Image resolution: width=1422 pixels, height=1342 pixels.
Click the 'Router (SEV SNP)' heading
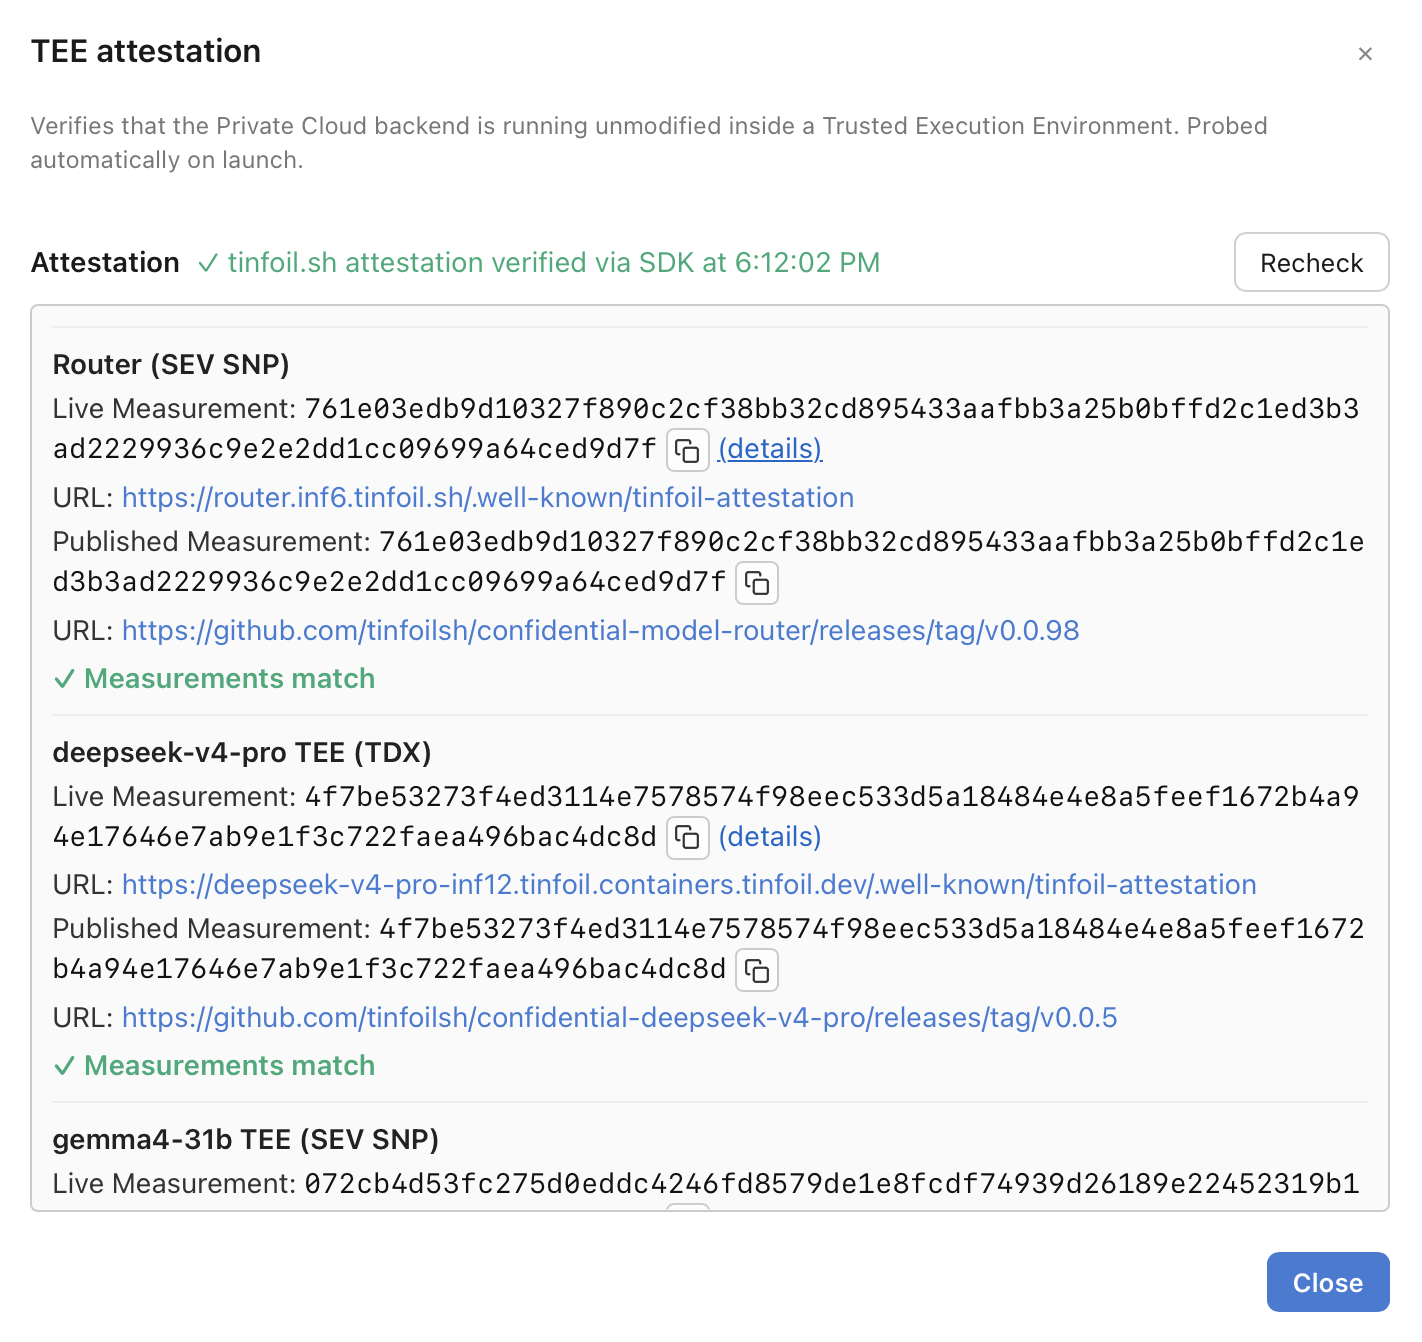pos(171,364)
